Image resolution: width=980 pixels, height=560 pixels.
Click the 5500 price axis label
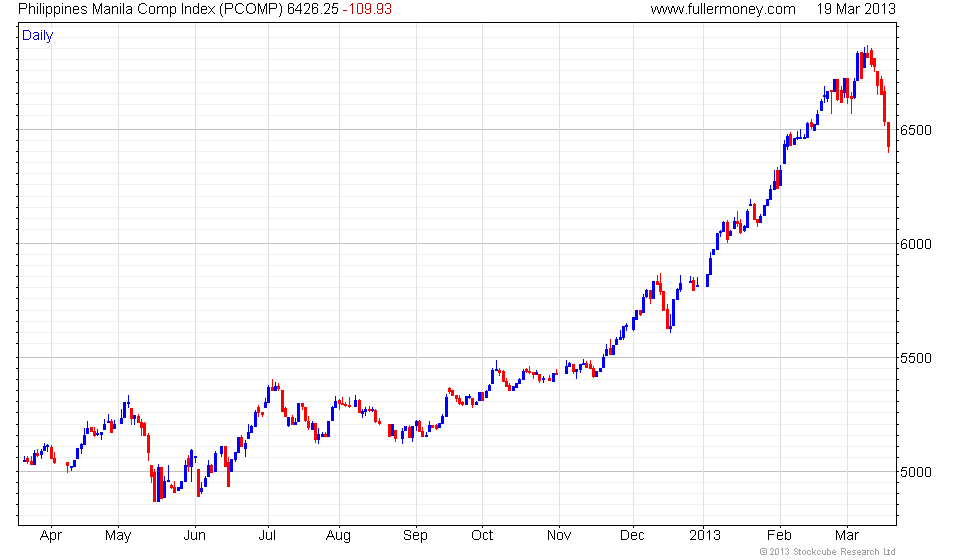[916, 358]
